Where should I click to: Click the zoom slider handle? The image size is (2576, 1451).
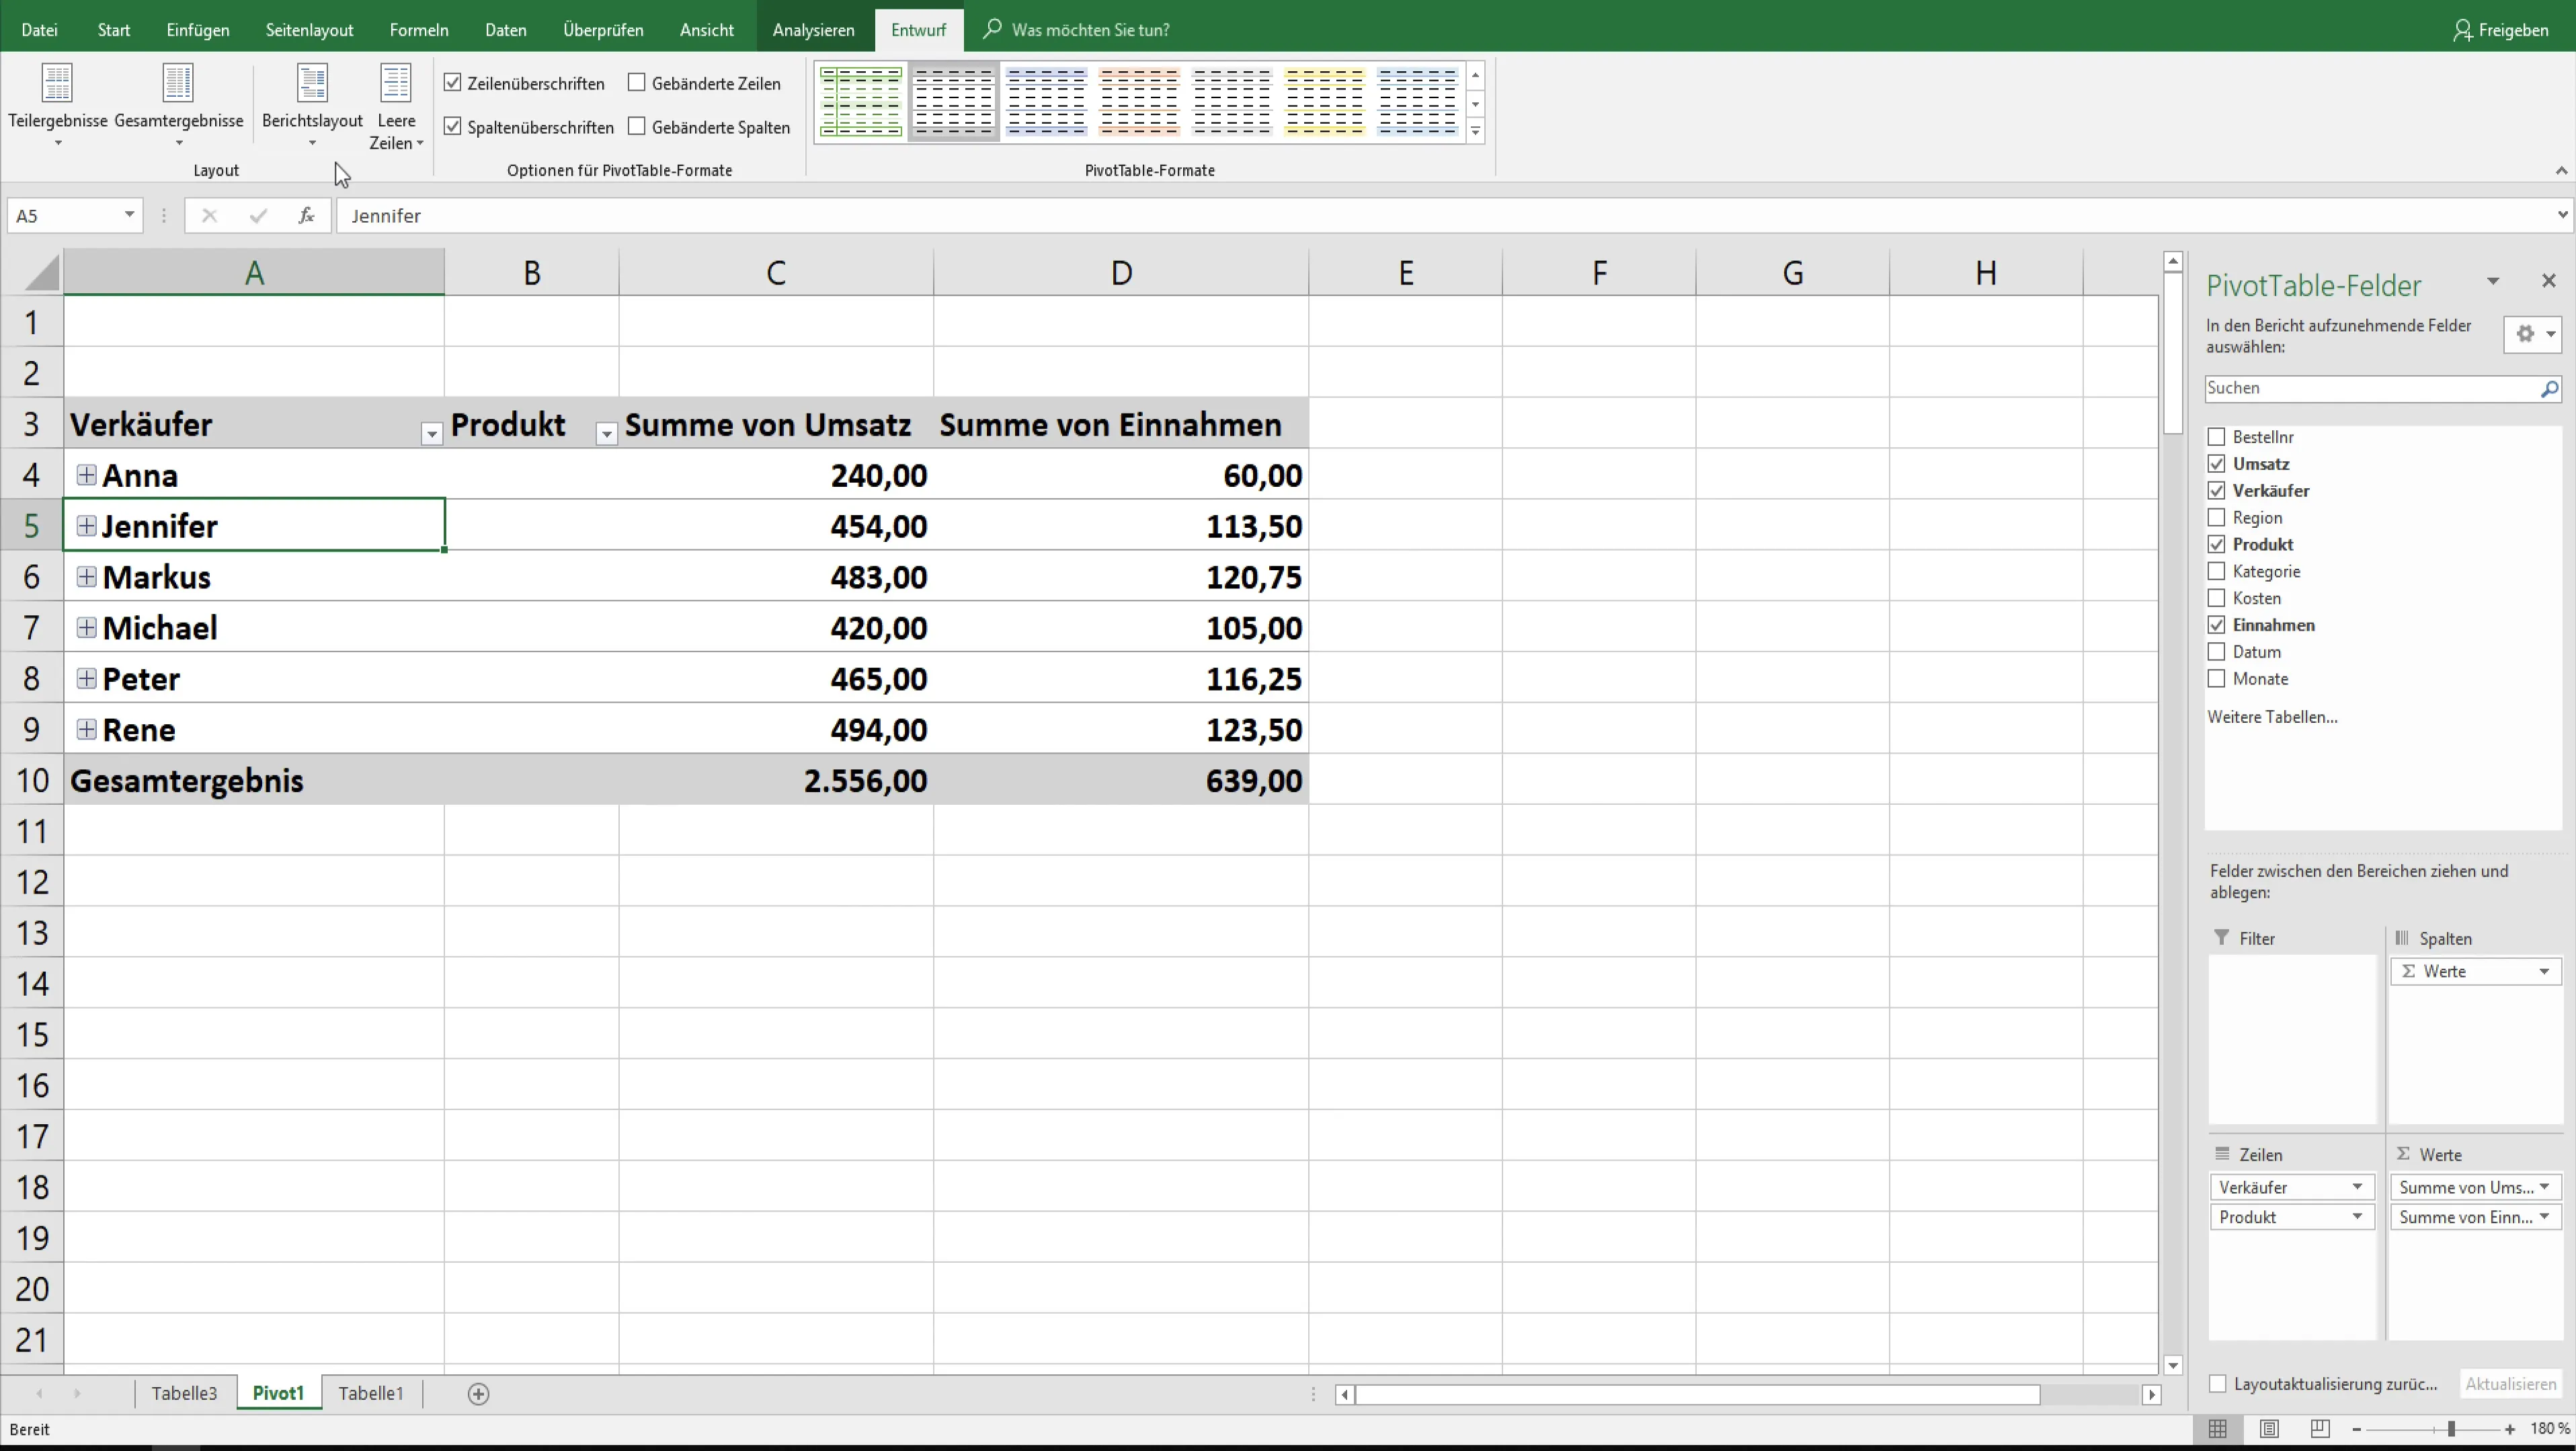point(2451,1430)
